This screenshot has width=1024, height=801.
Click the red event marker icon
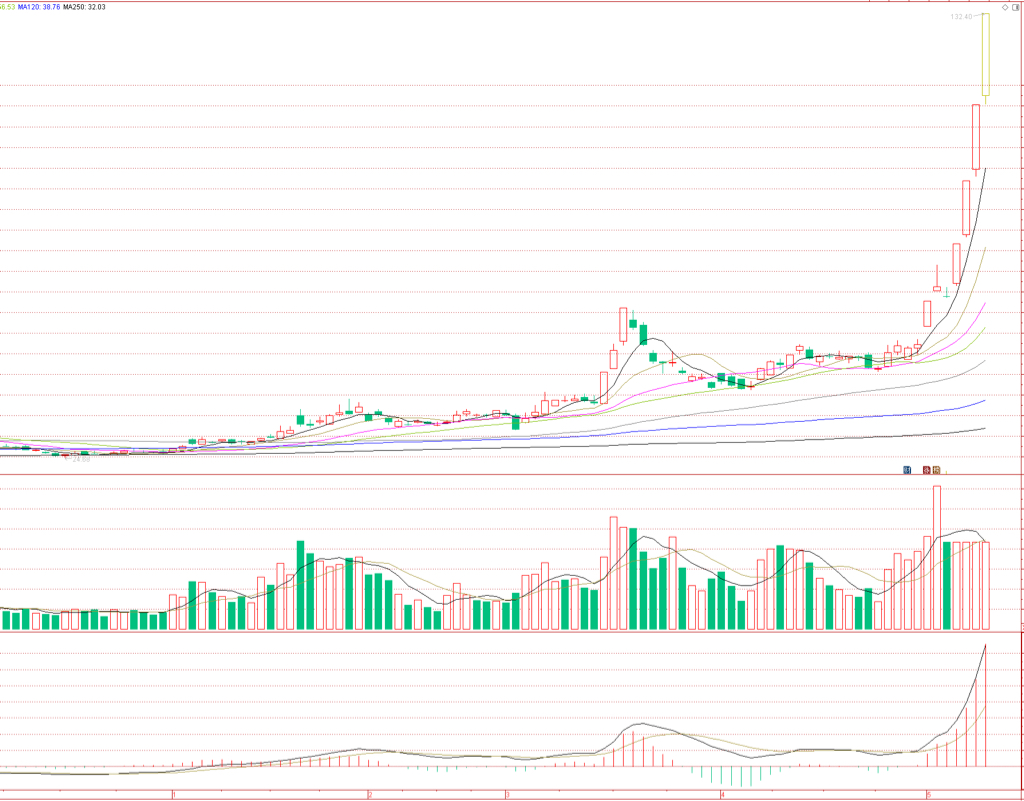927,470
